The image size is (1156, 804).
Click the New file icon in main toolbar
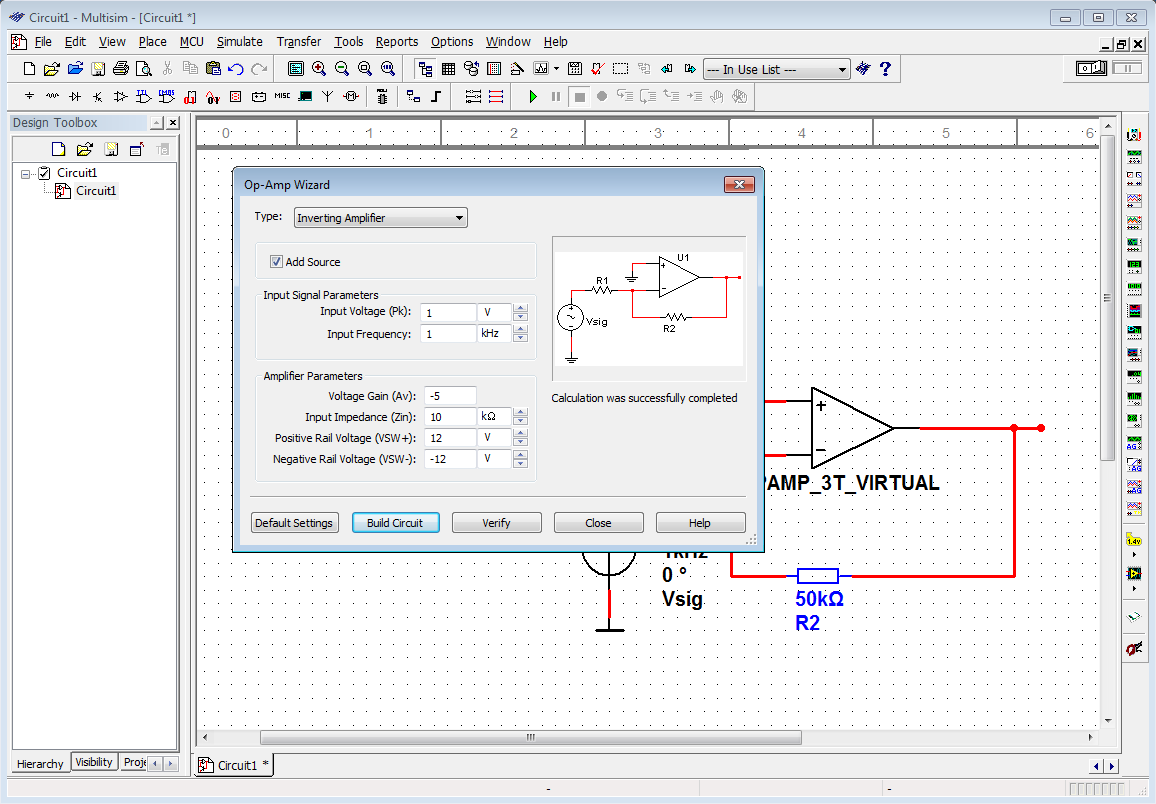pyautogui.click(x=29, y=69)
